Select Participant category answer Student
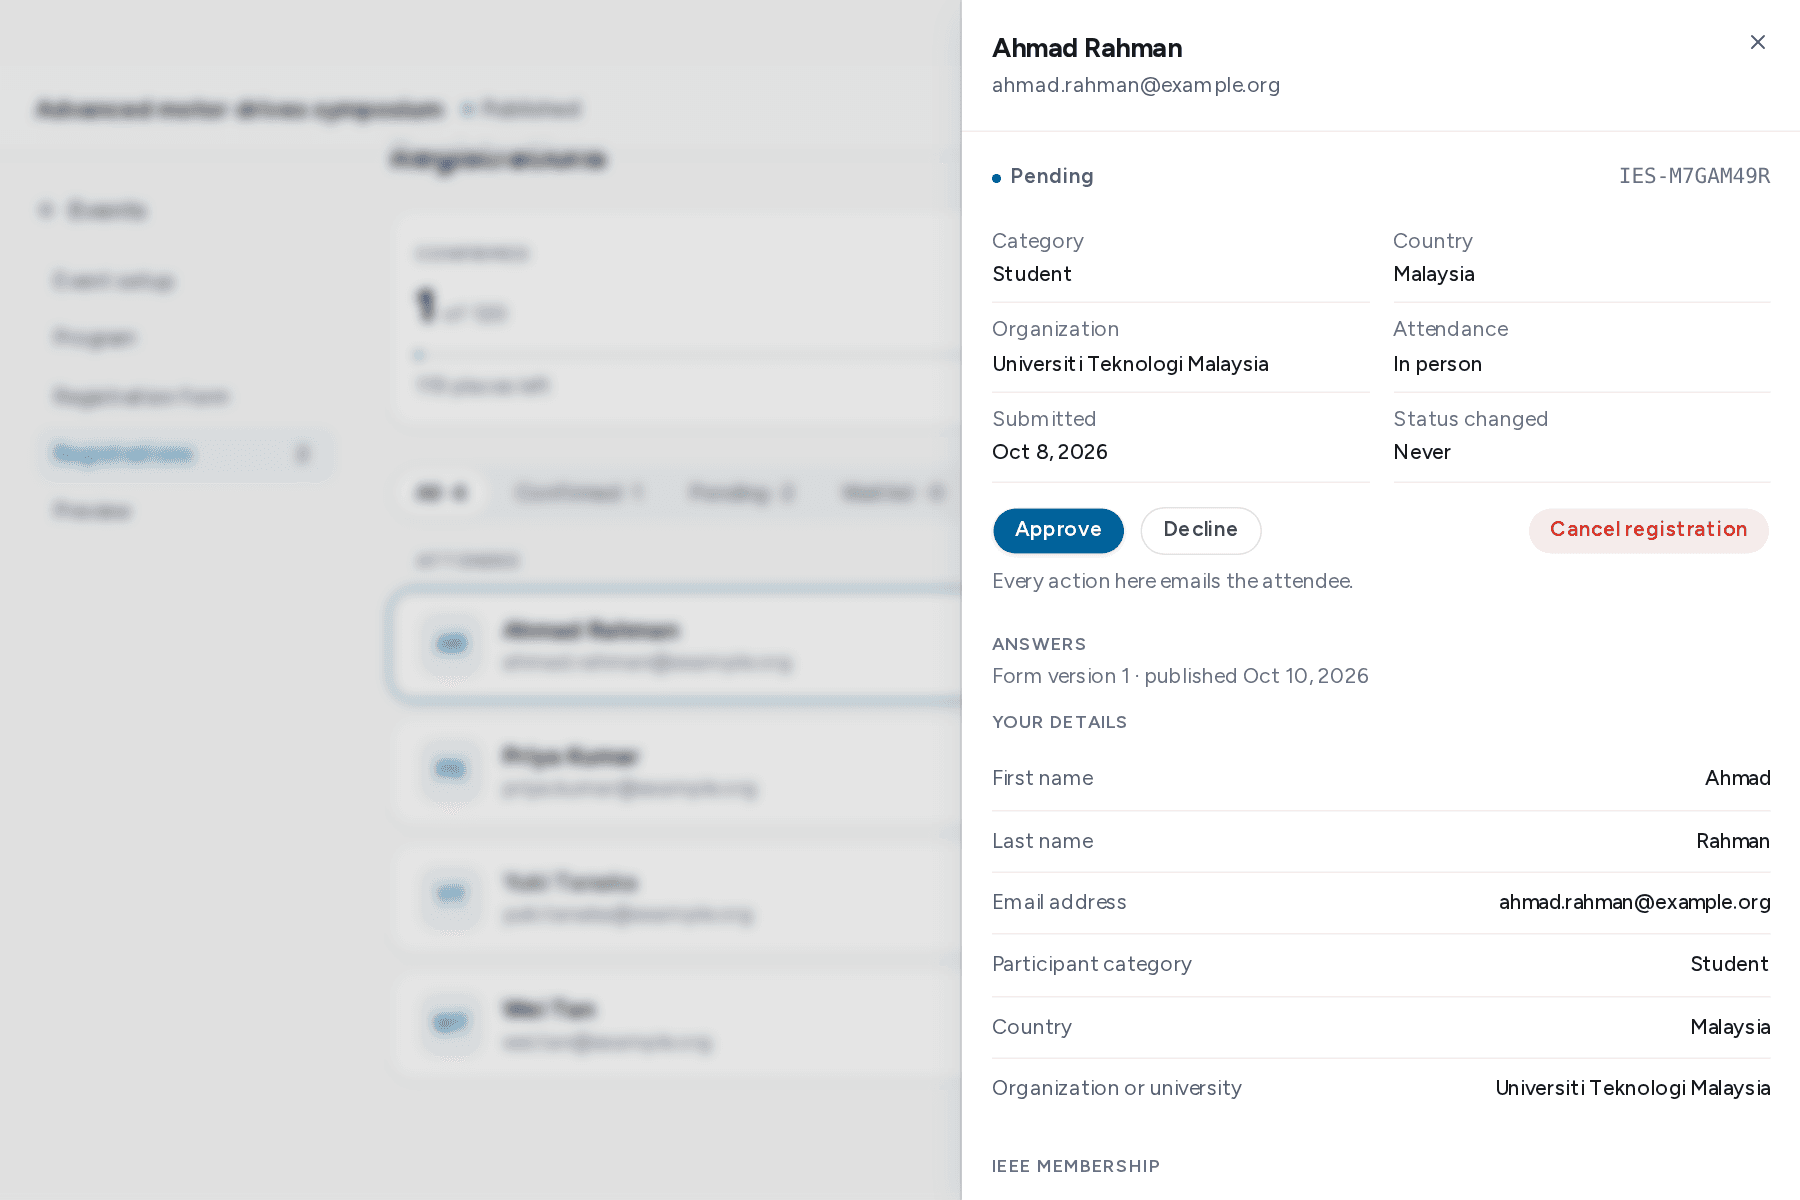Image resolution: width=1800 pixels, height=1200 pixels. (x=1729, y=964)
